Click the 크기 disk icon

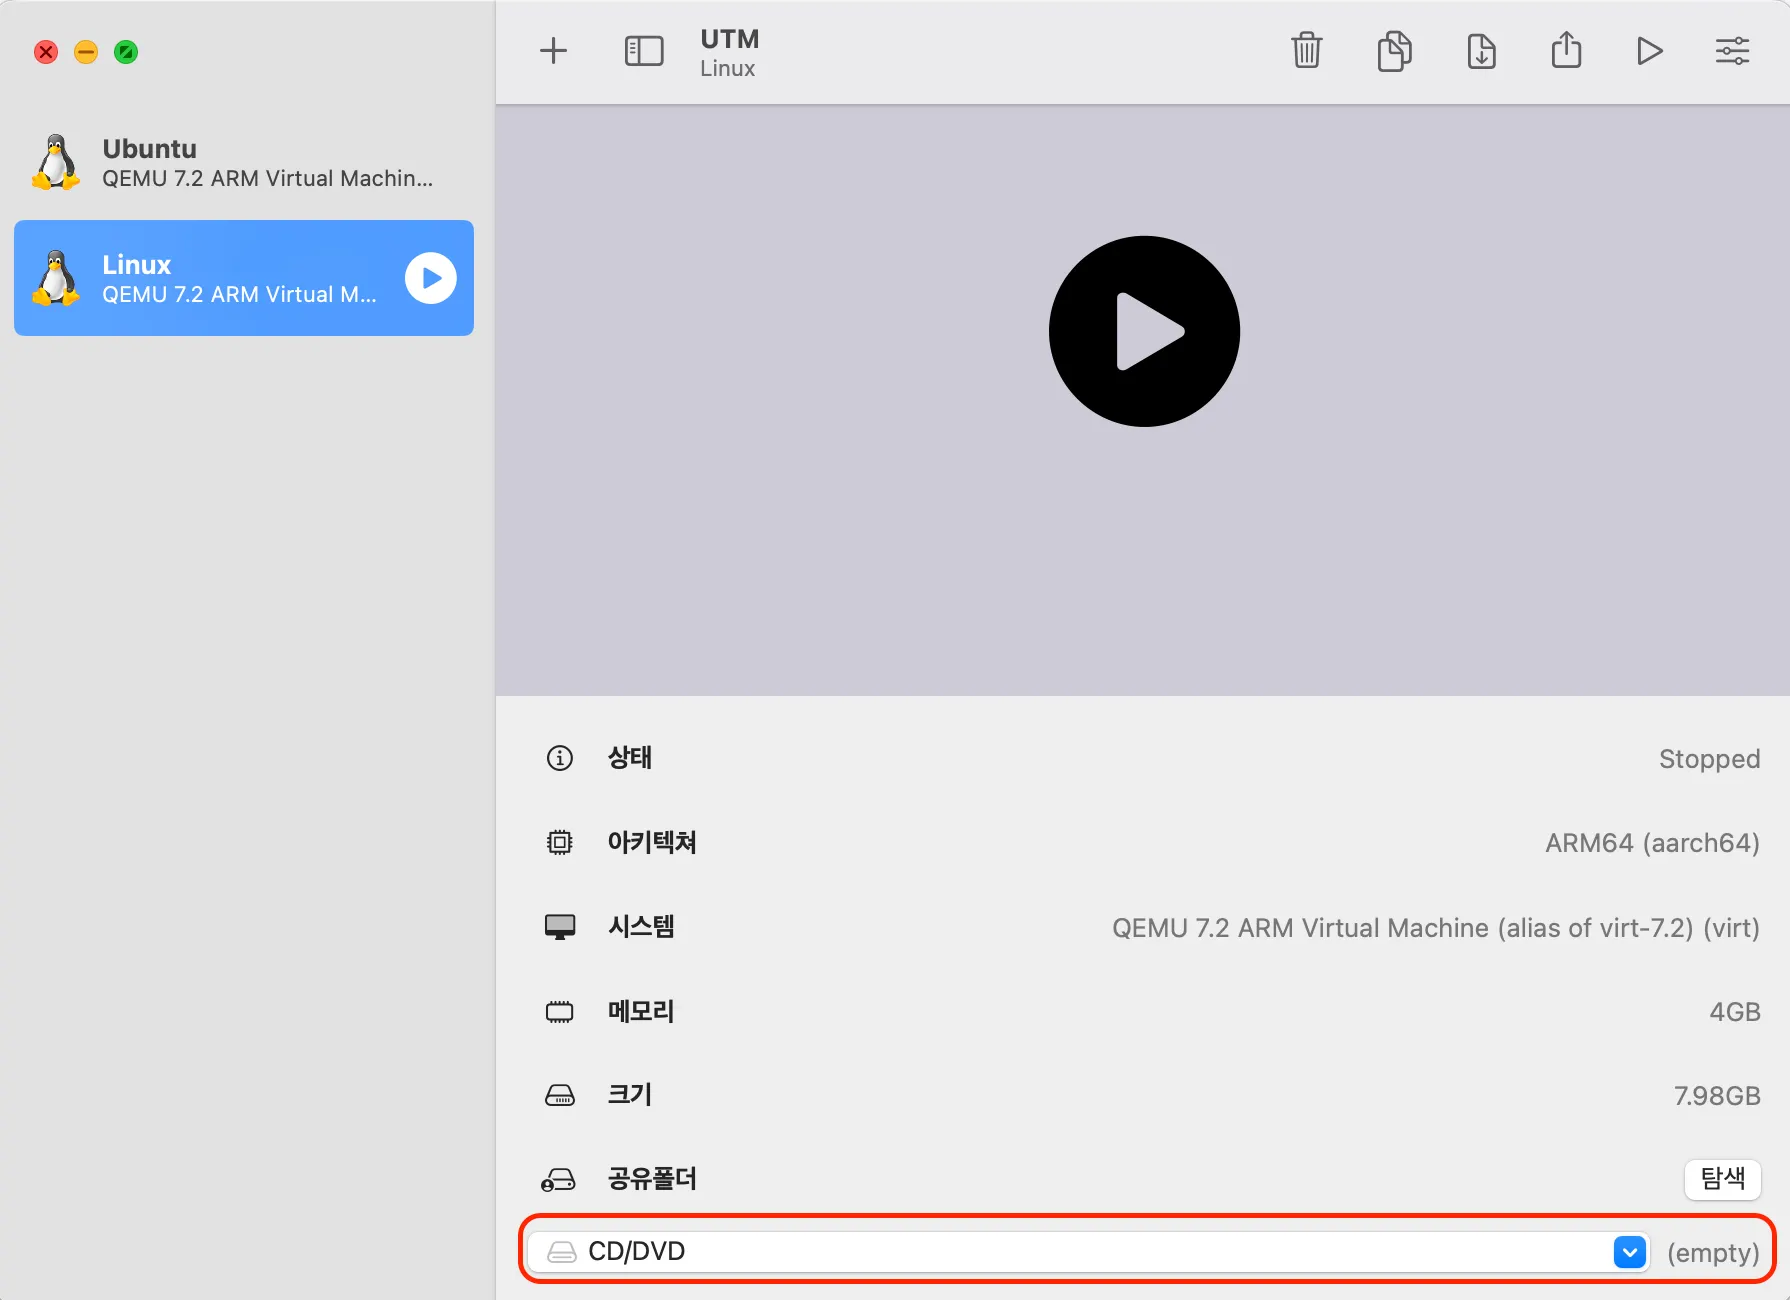click(560, 1096)
